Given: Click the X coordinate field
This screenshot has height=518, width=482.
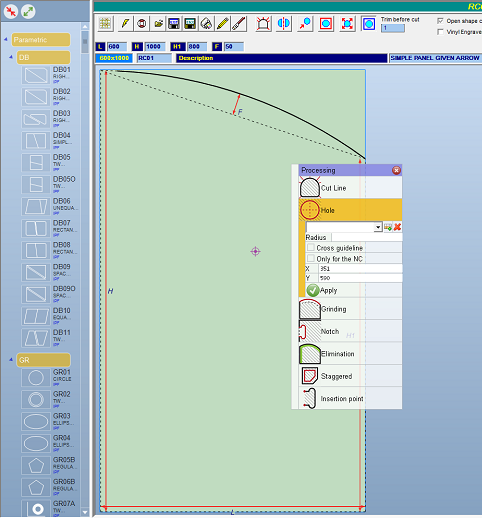Looking at the screenshot, I should (x=360, y=269).
